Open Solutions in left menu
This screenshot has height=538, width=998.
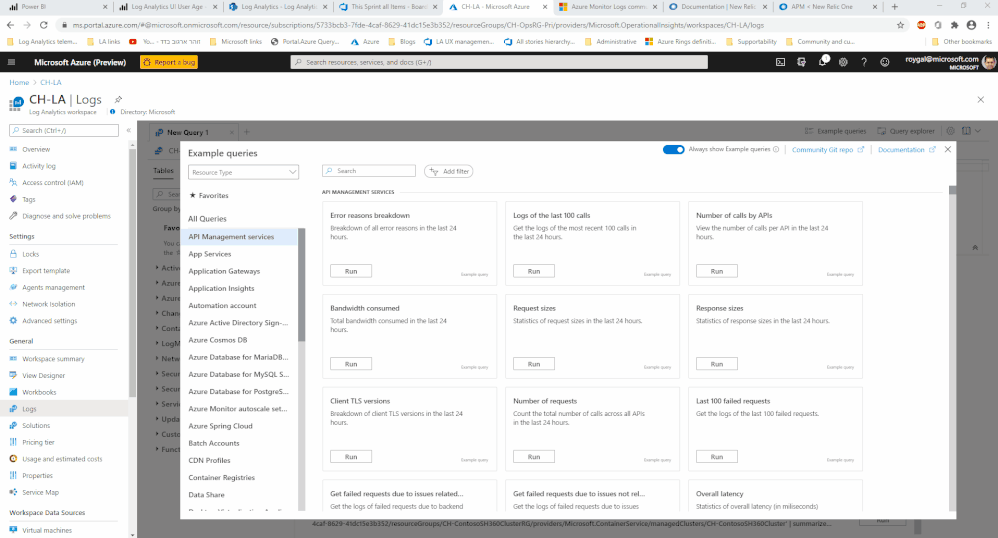[x=36, y=425]
